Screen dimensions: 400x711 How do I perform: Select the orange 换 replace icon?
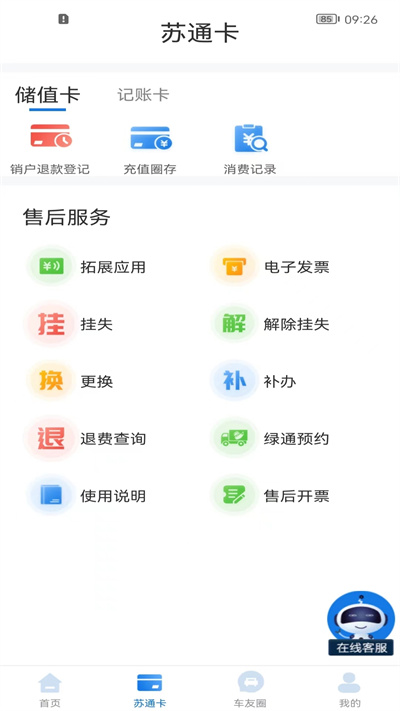click(x=51, y=381)
